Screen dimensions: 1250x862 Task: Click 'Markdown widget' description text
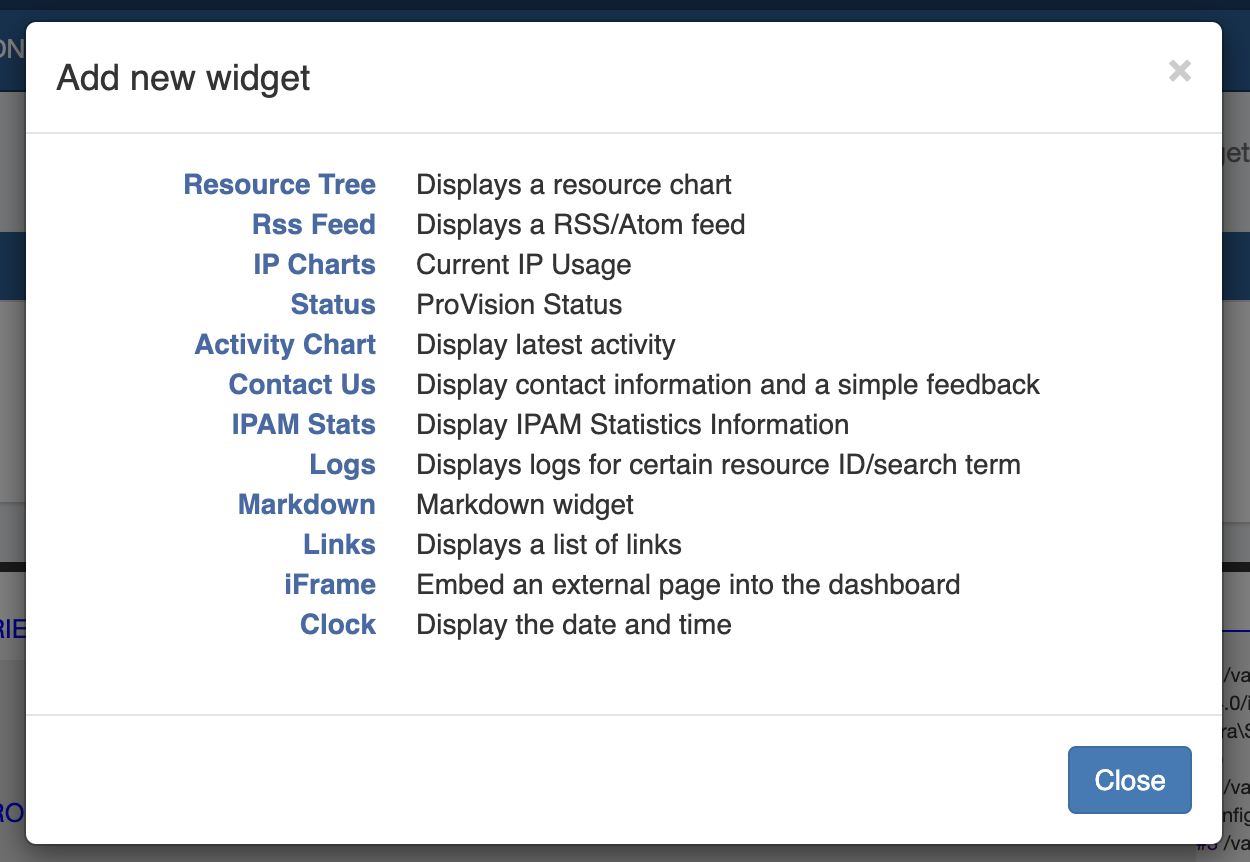[525, 505]
